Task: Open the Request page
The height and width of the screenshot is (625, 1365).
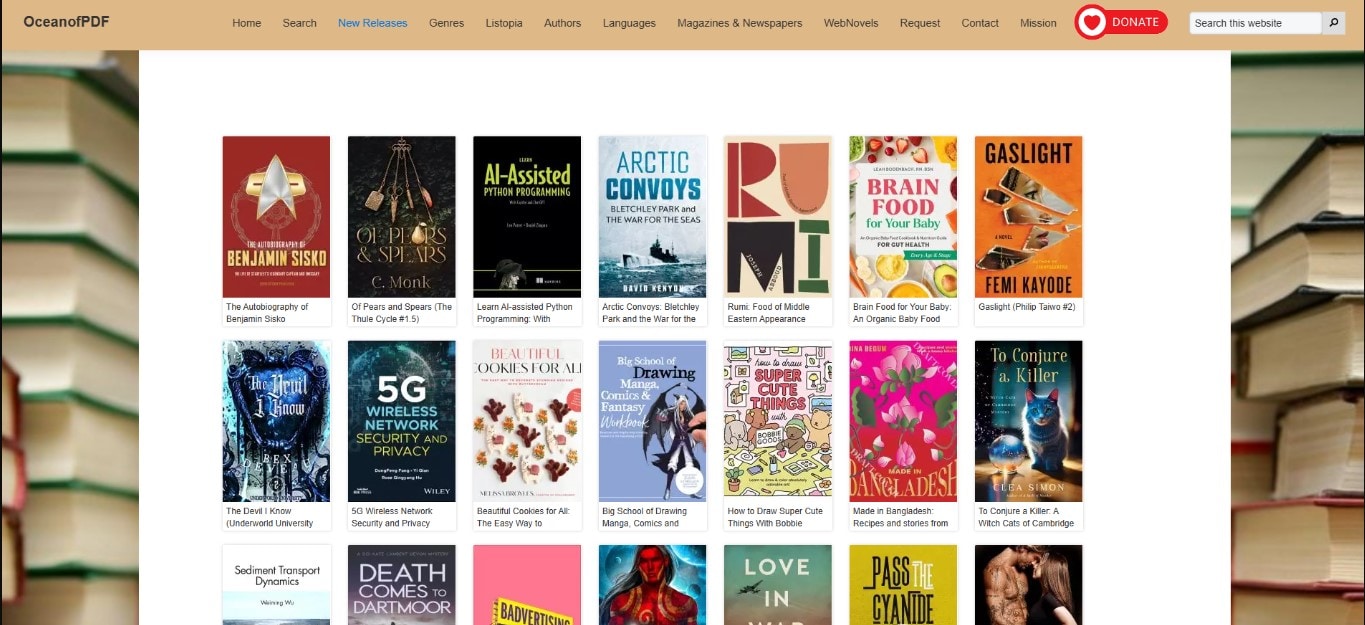Action: point(920,23)
